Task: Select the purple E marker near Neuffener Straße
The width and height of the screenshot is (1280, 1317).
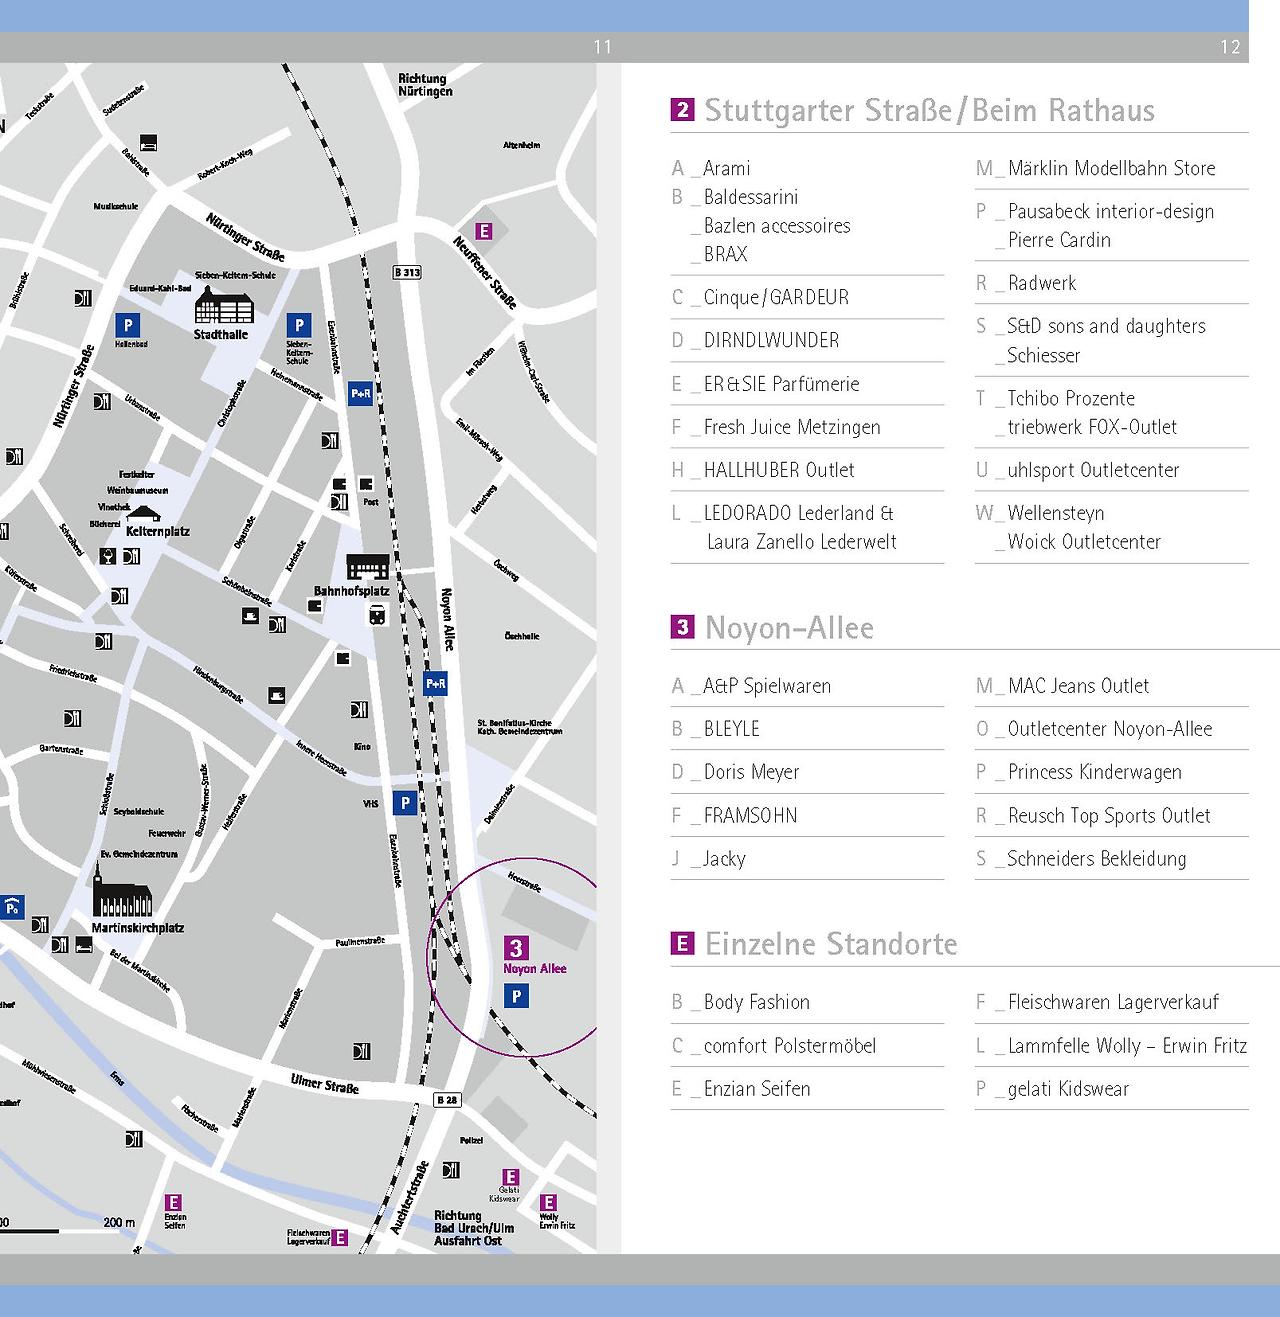Action: (x=484, y=232)
